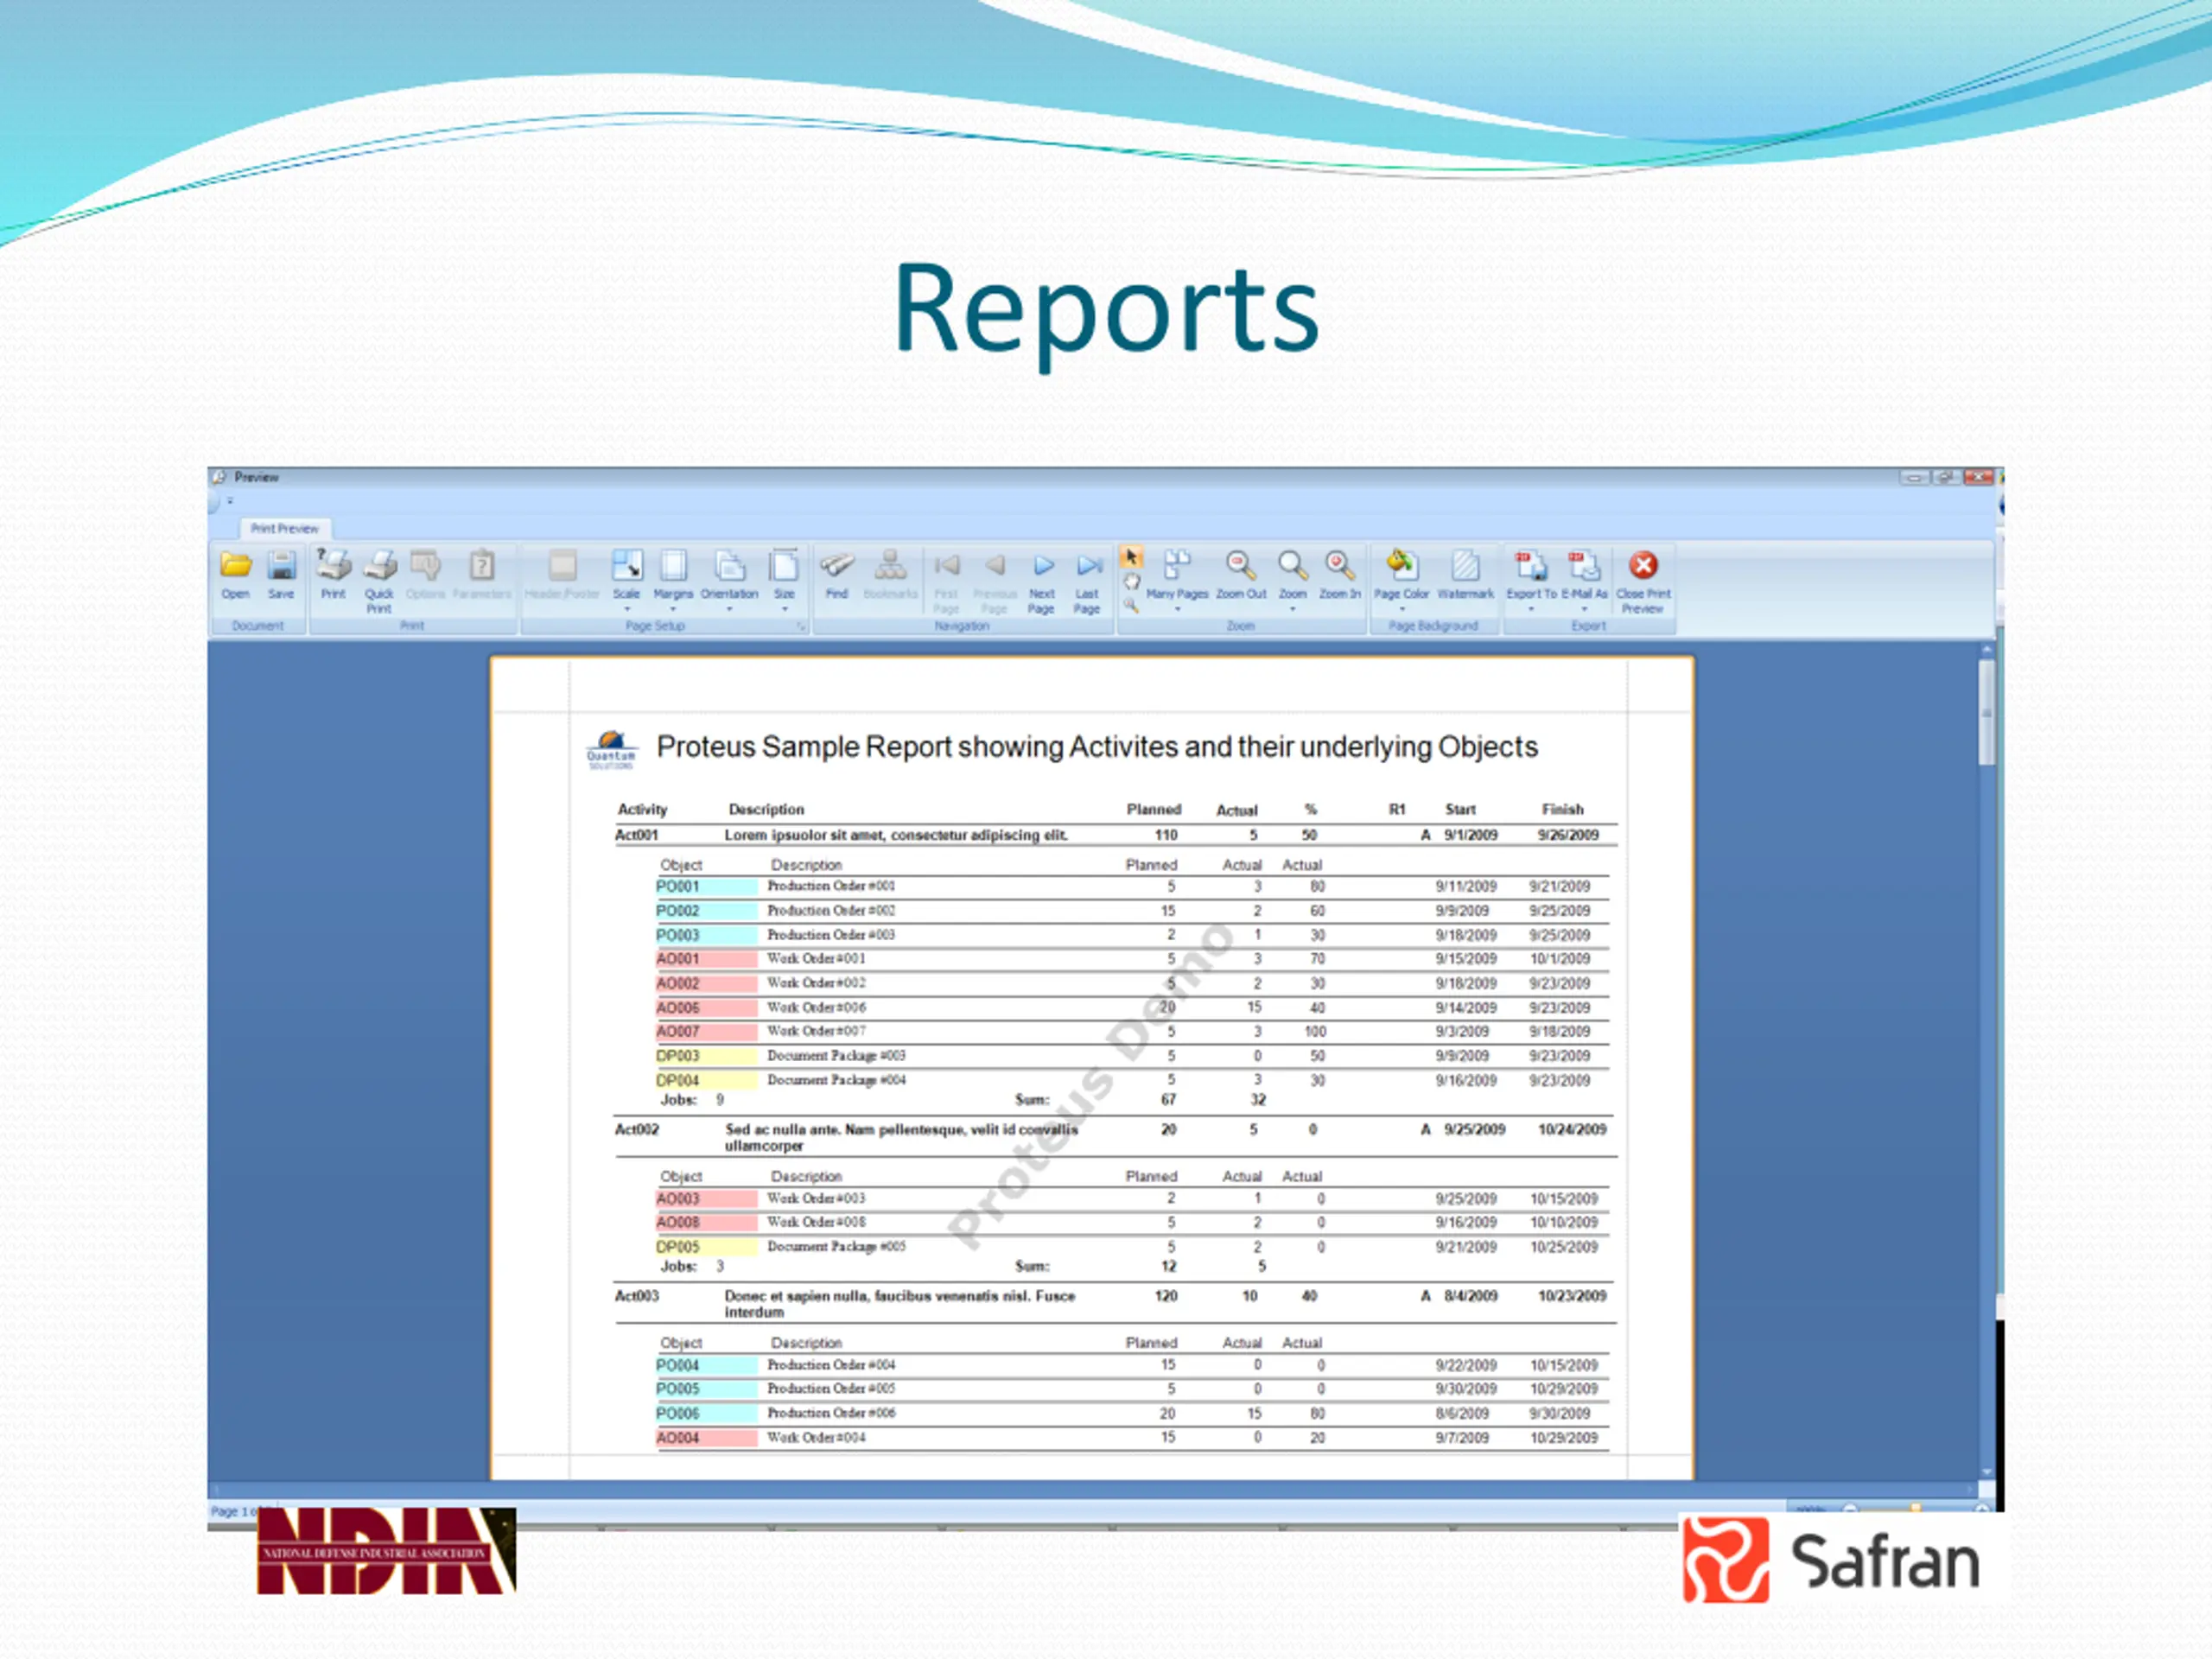
Task: Click object AO004 in report
Action: [x=677, y=1438]
